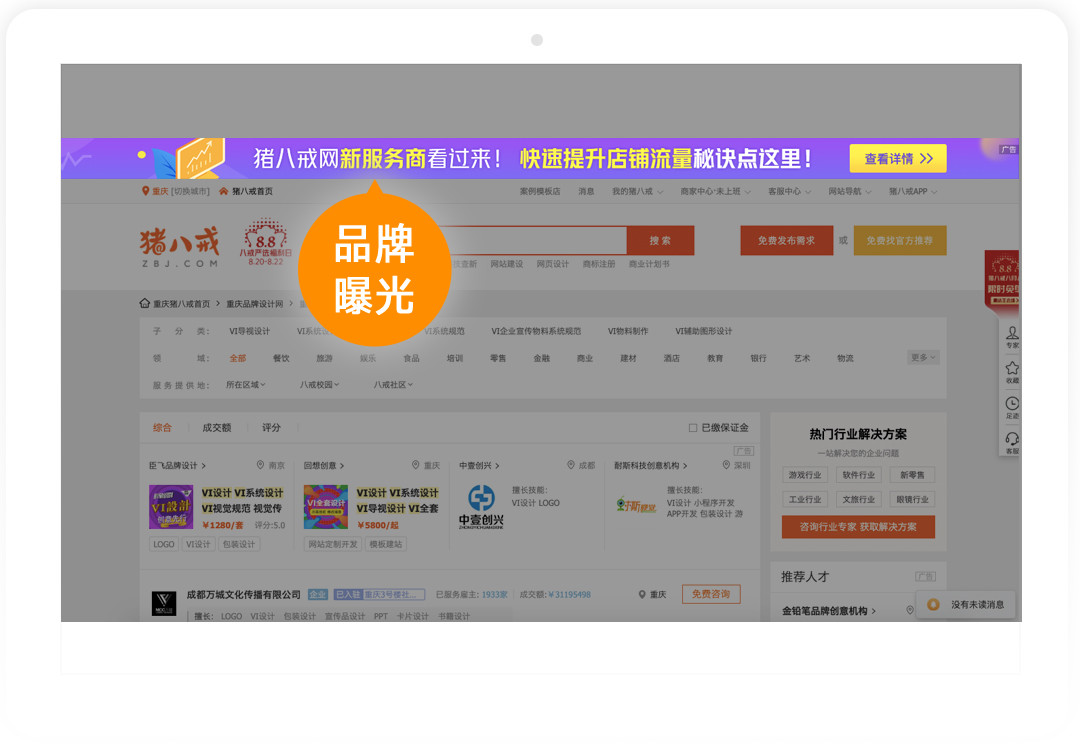Select the 文旅行业 solution tag

pos(858,499)
